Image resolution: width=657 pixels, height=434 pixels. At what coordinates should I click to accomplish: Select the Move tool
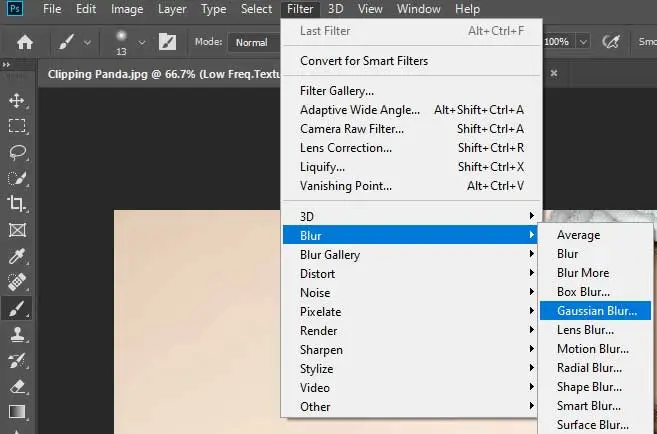pos(17,101)
